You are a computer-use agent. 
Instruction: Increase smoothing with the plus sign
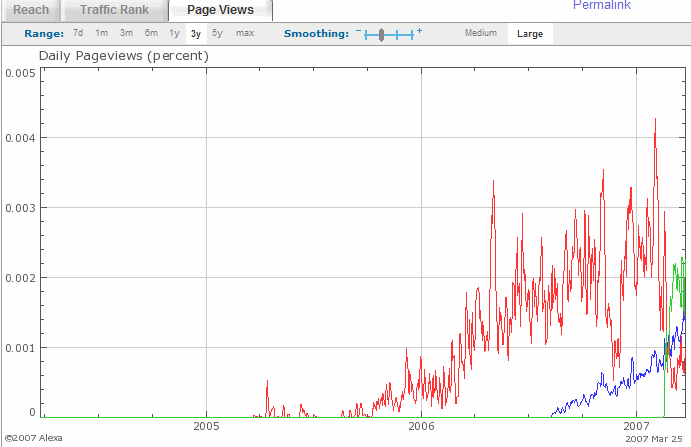[419, 31]
